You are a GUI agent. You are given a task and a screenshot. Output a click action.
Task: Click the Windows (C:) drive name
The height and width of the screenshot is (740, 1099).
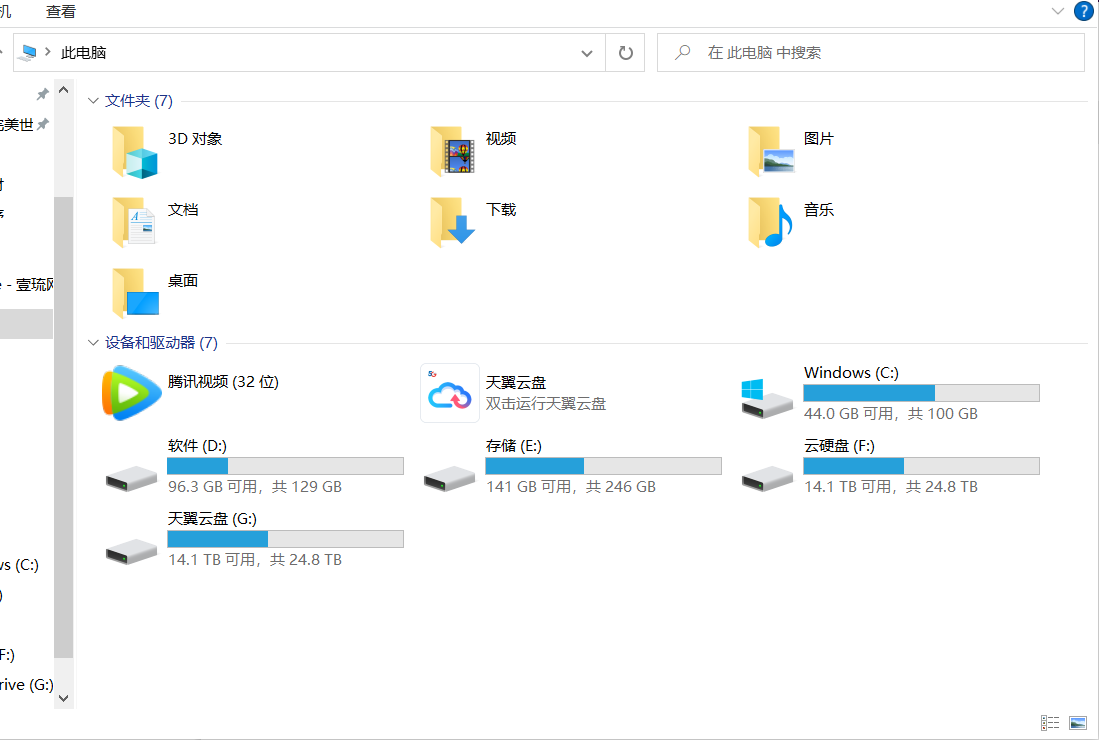coord(852,373)
